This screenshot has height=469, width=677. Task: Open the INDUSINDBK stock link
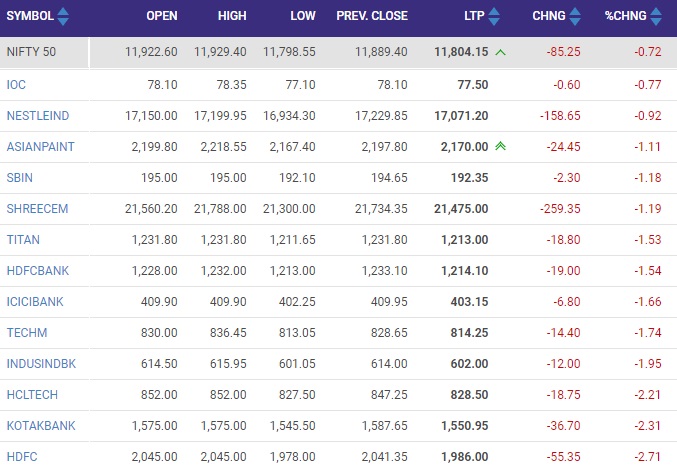(x=41, y=364)
